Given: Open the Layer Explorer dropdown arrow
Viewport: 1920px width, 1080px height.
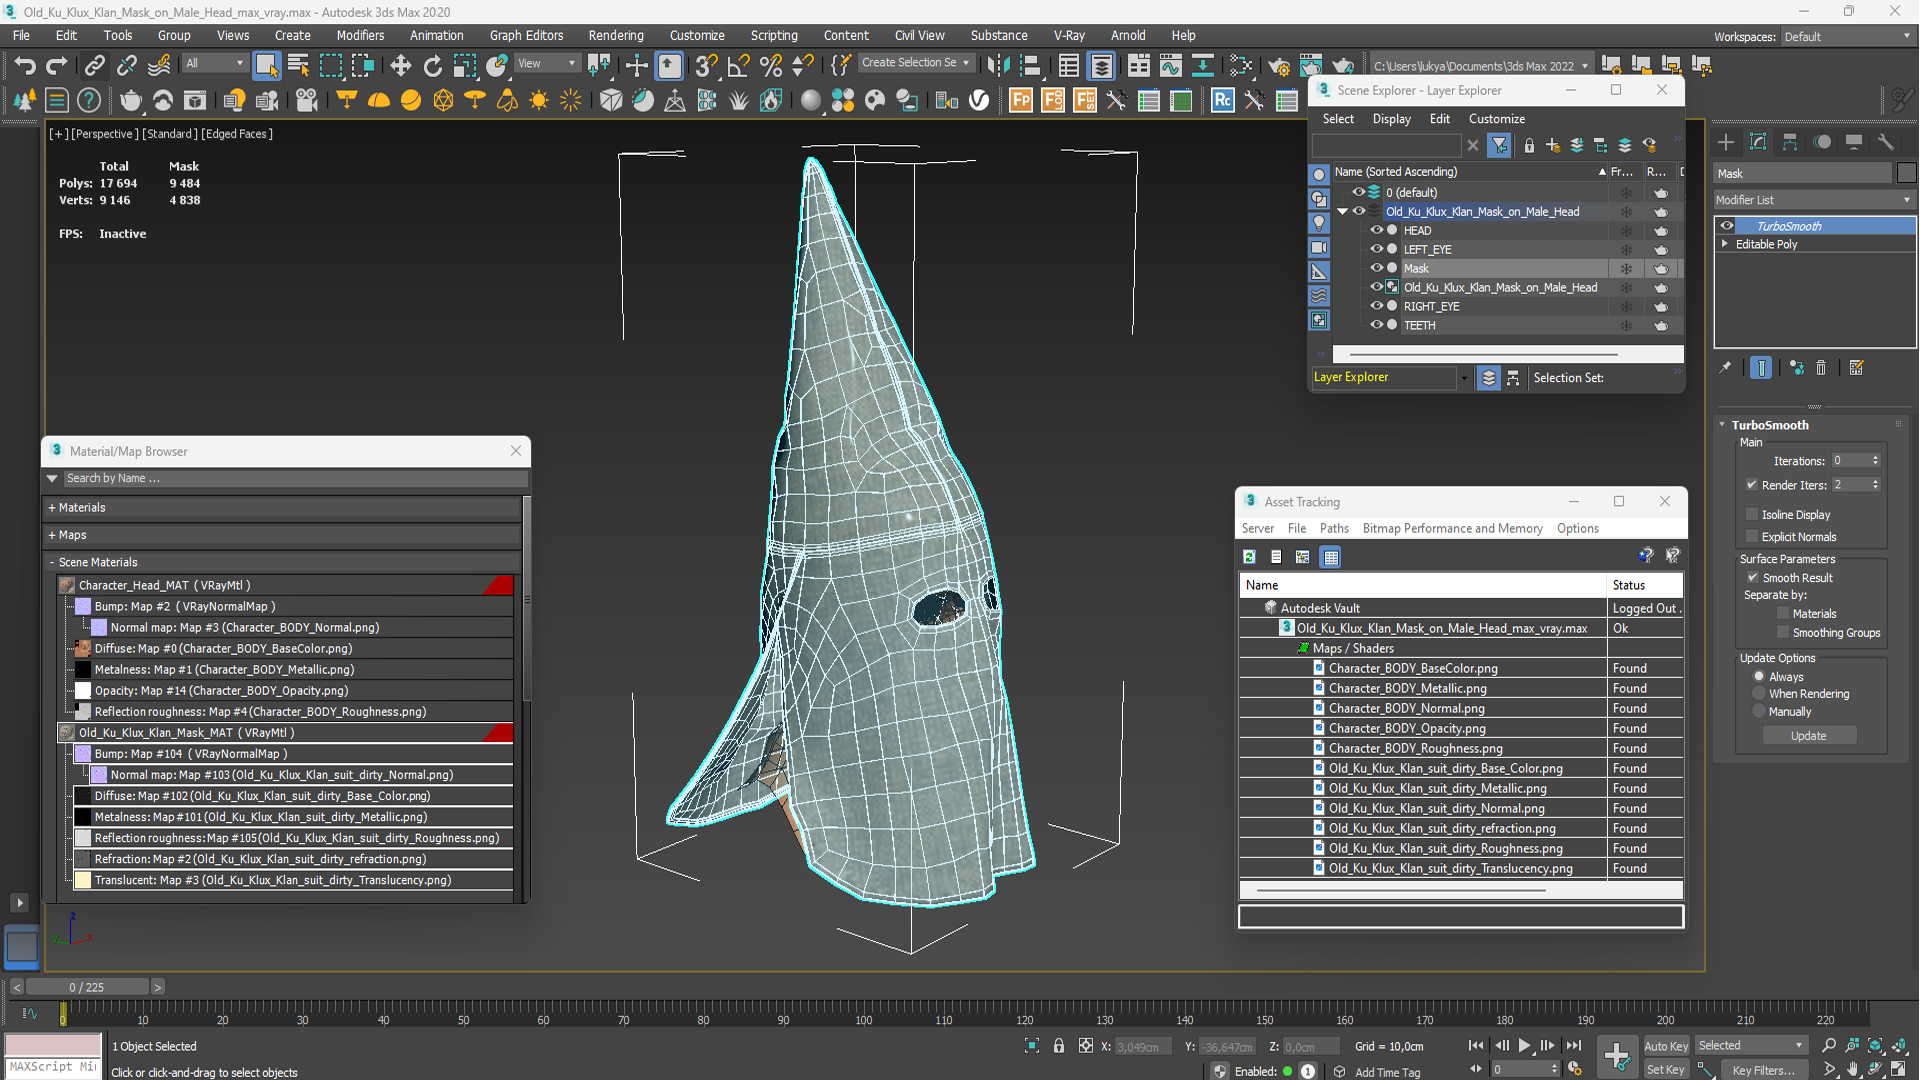Looking at the screenshot, I should pyautogui.click(x=1464, y=378).
